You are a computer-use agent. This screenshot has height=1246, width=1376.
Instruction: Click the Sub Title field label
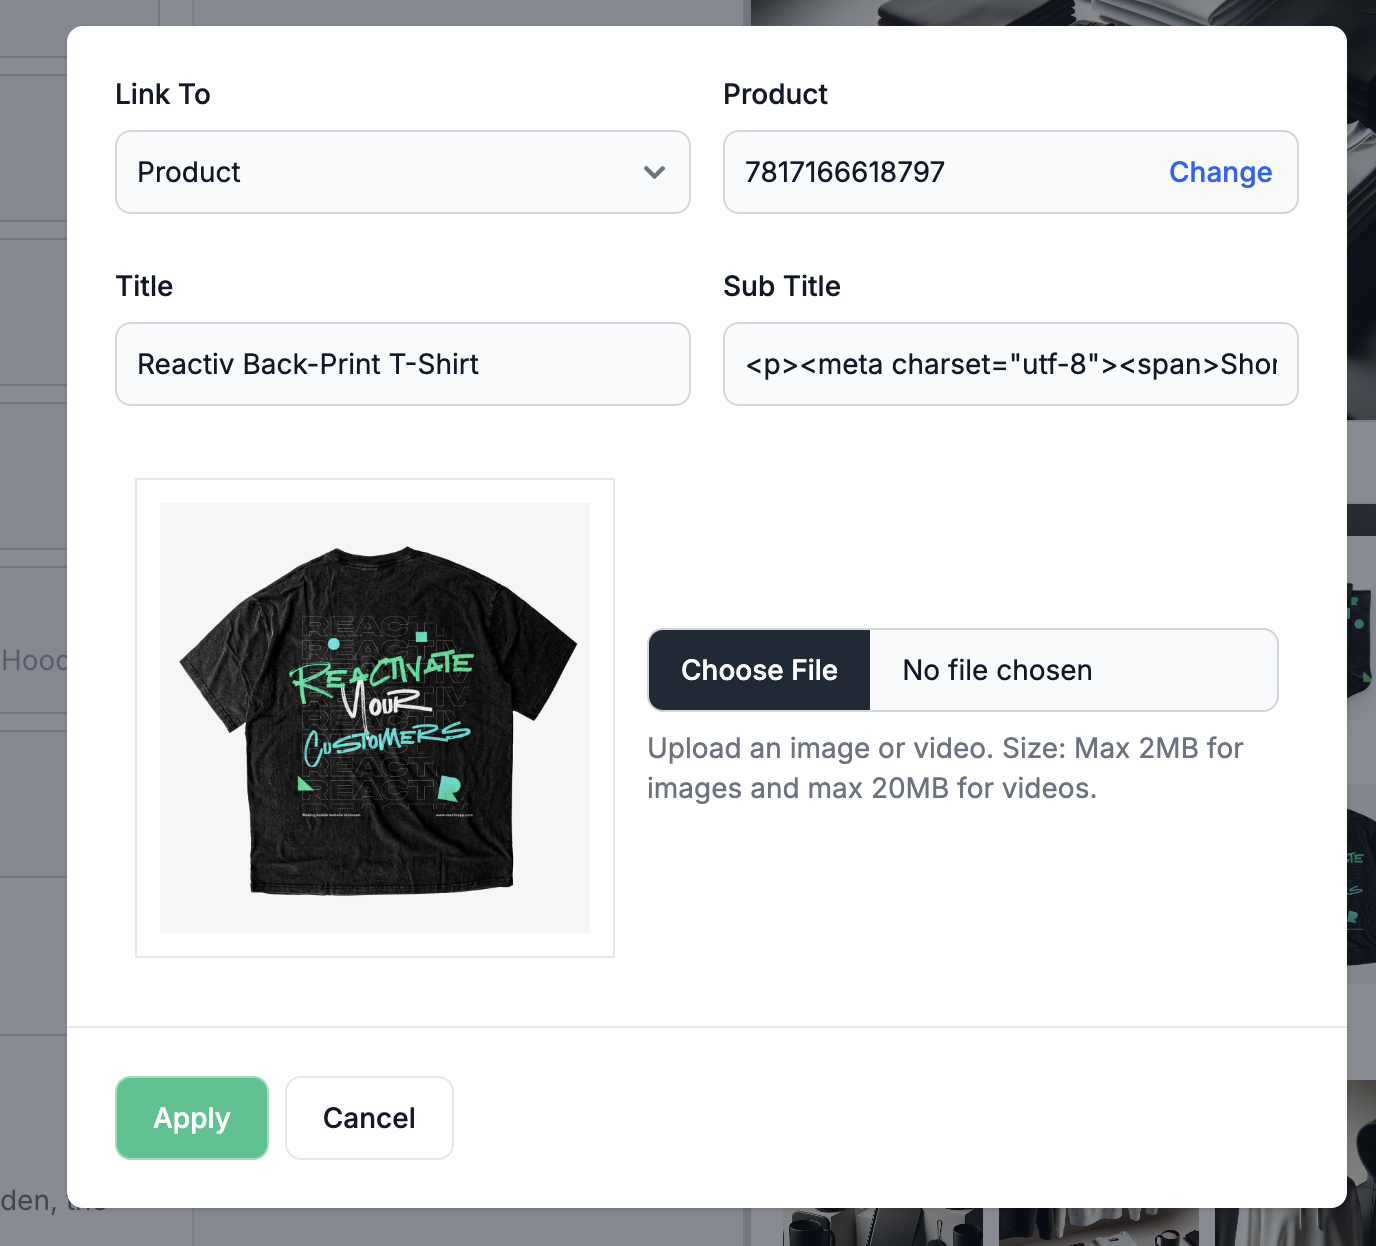781,286
